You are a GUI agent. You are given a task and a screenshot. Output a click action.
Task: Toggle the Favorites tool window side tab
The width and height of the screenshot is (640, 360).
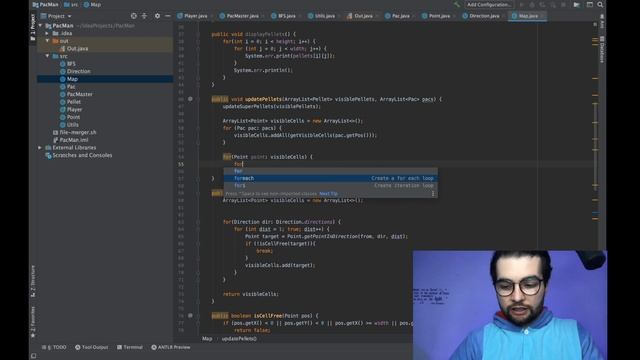click(x=33, y=322)
